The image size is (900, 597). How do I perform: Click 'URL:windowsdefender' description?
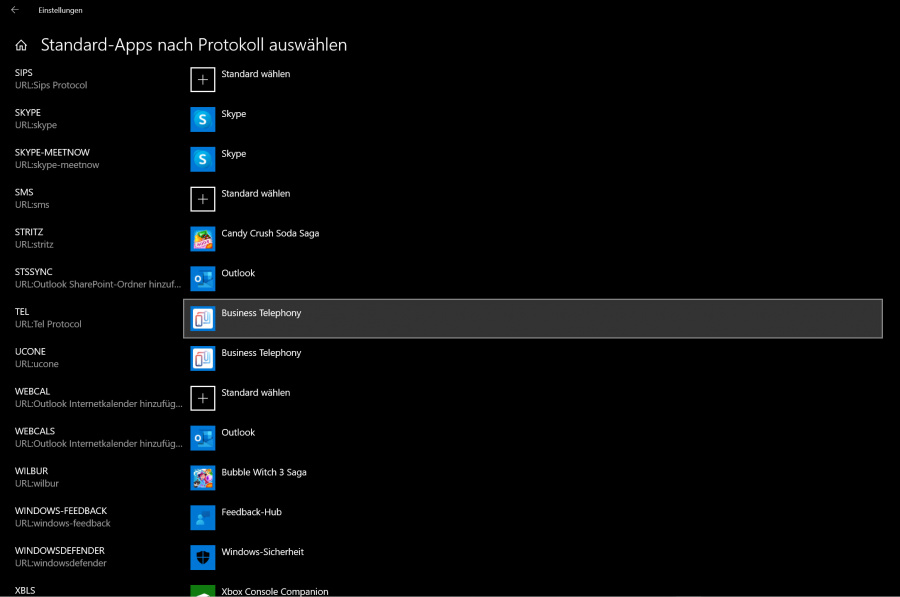pyautogui.click(x=60, y=563)
